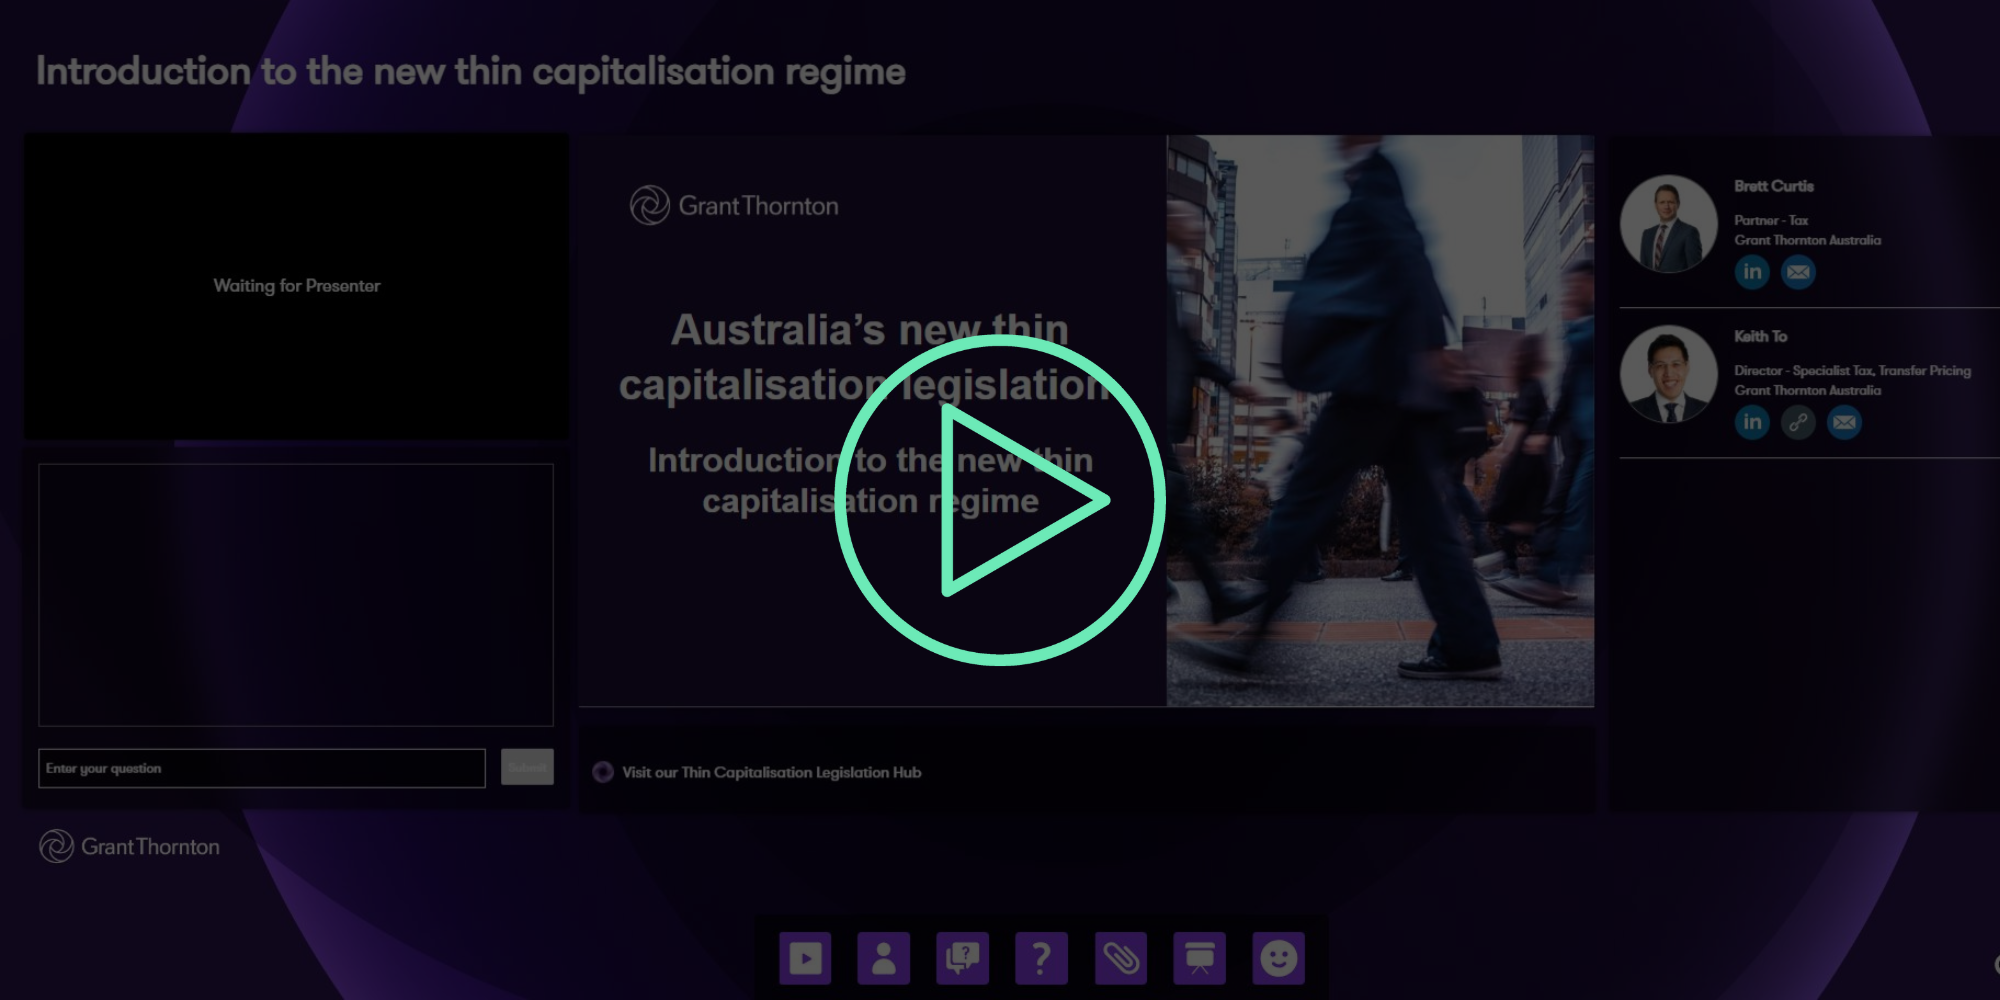Click the question mark help icon
Screen dimensions: 2000x1000
(1041, 958)
